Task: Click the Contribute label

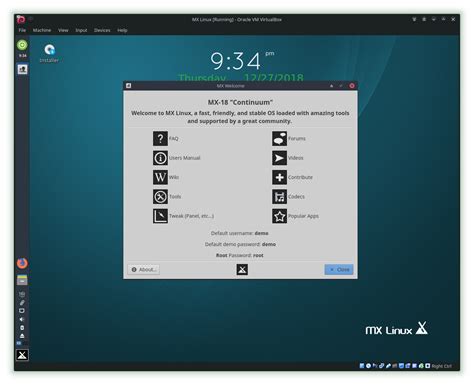Action: pos(300,177)
